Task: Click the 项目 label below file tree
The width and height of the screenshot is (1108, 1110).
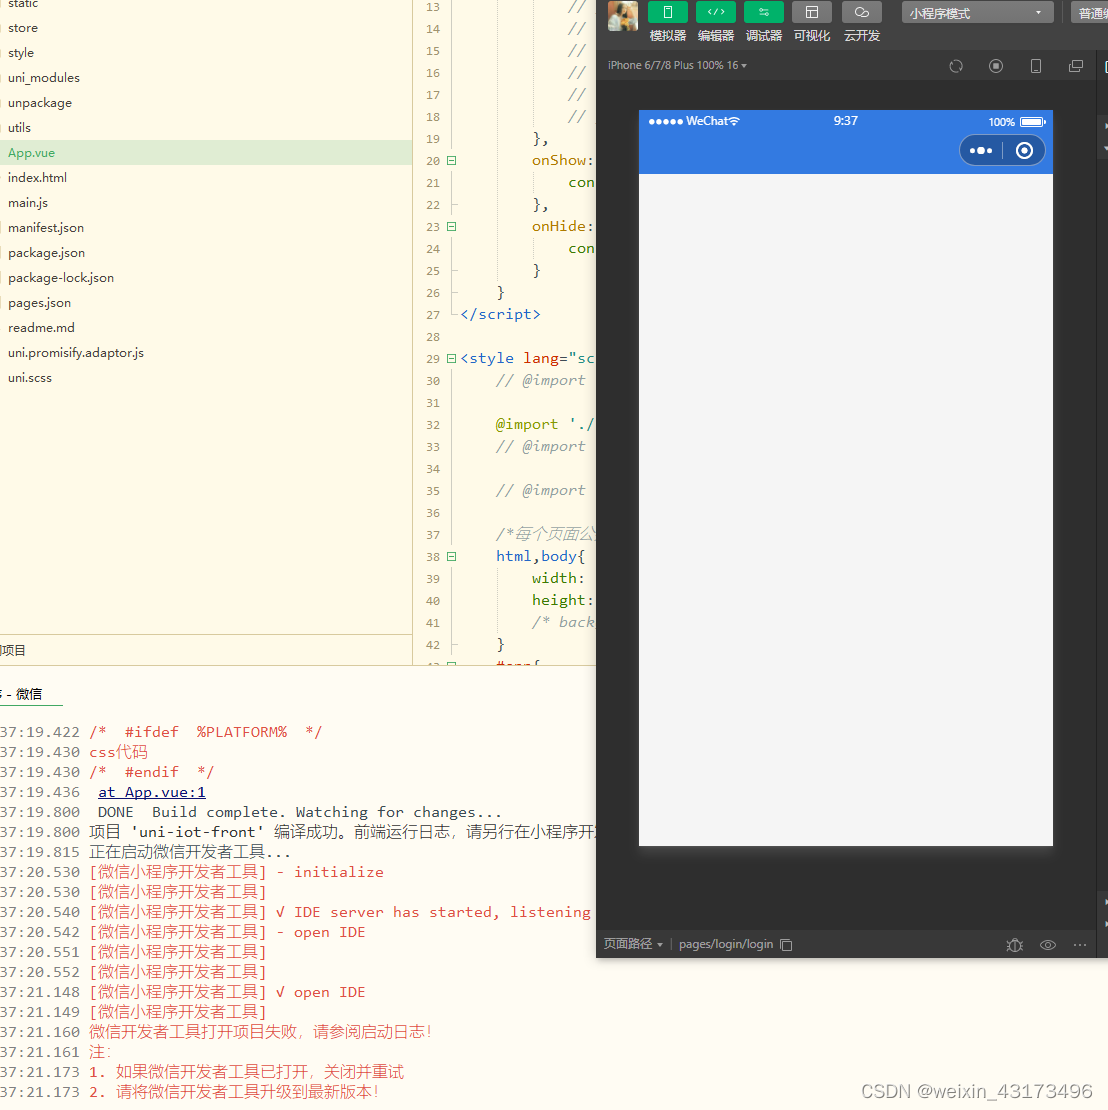Action: pyautogui.click(x=13, y=650)
